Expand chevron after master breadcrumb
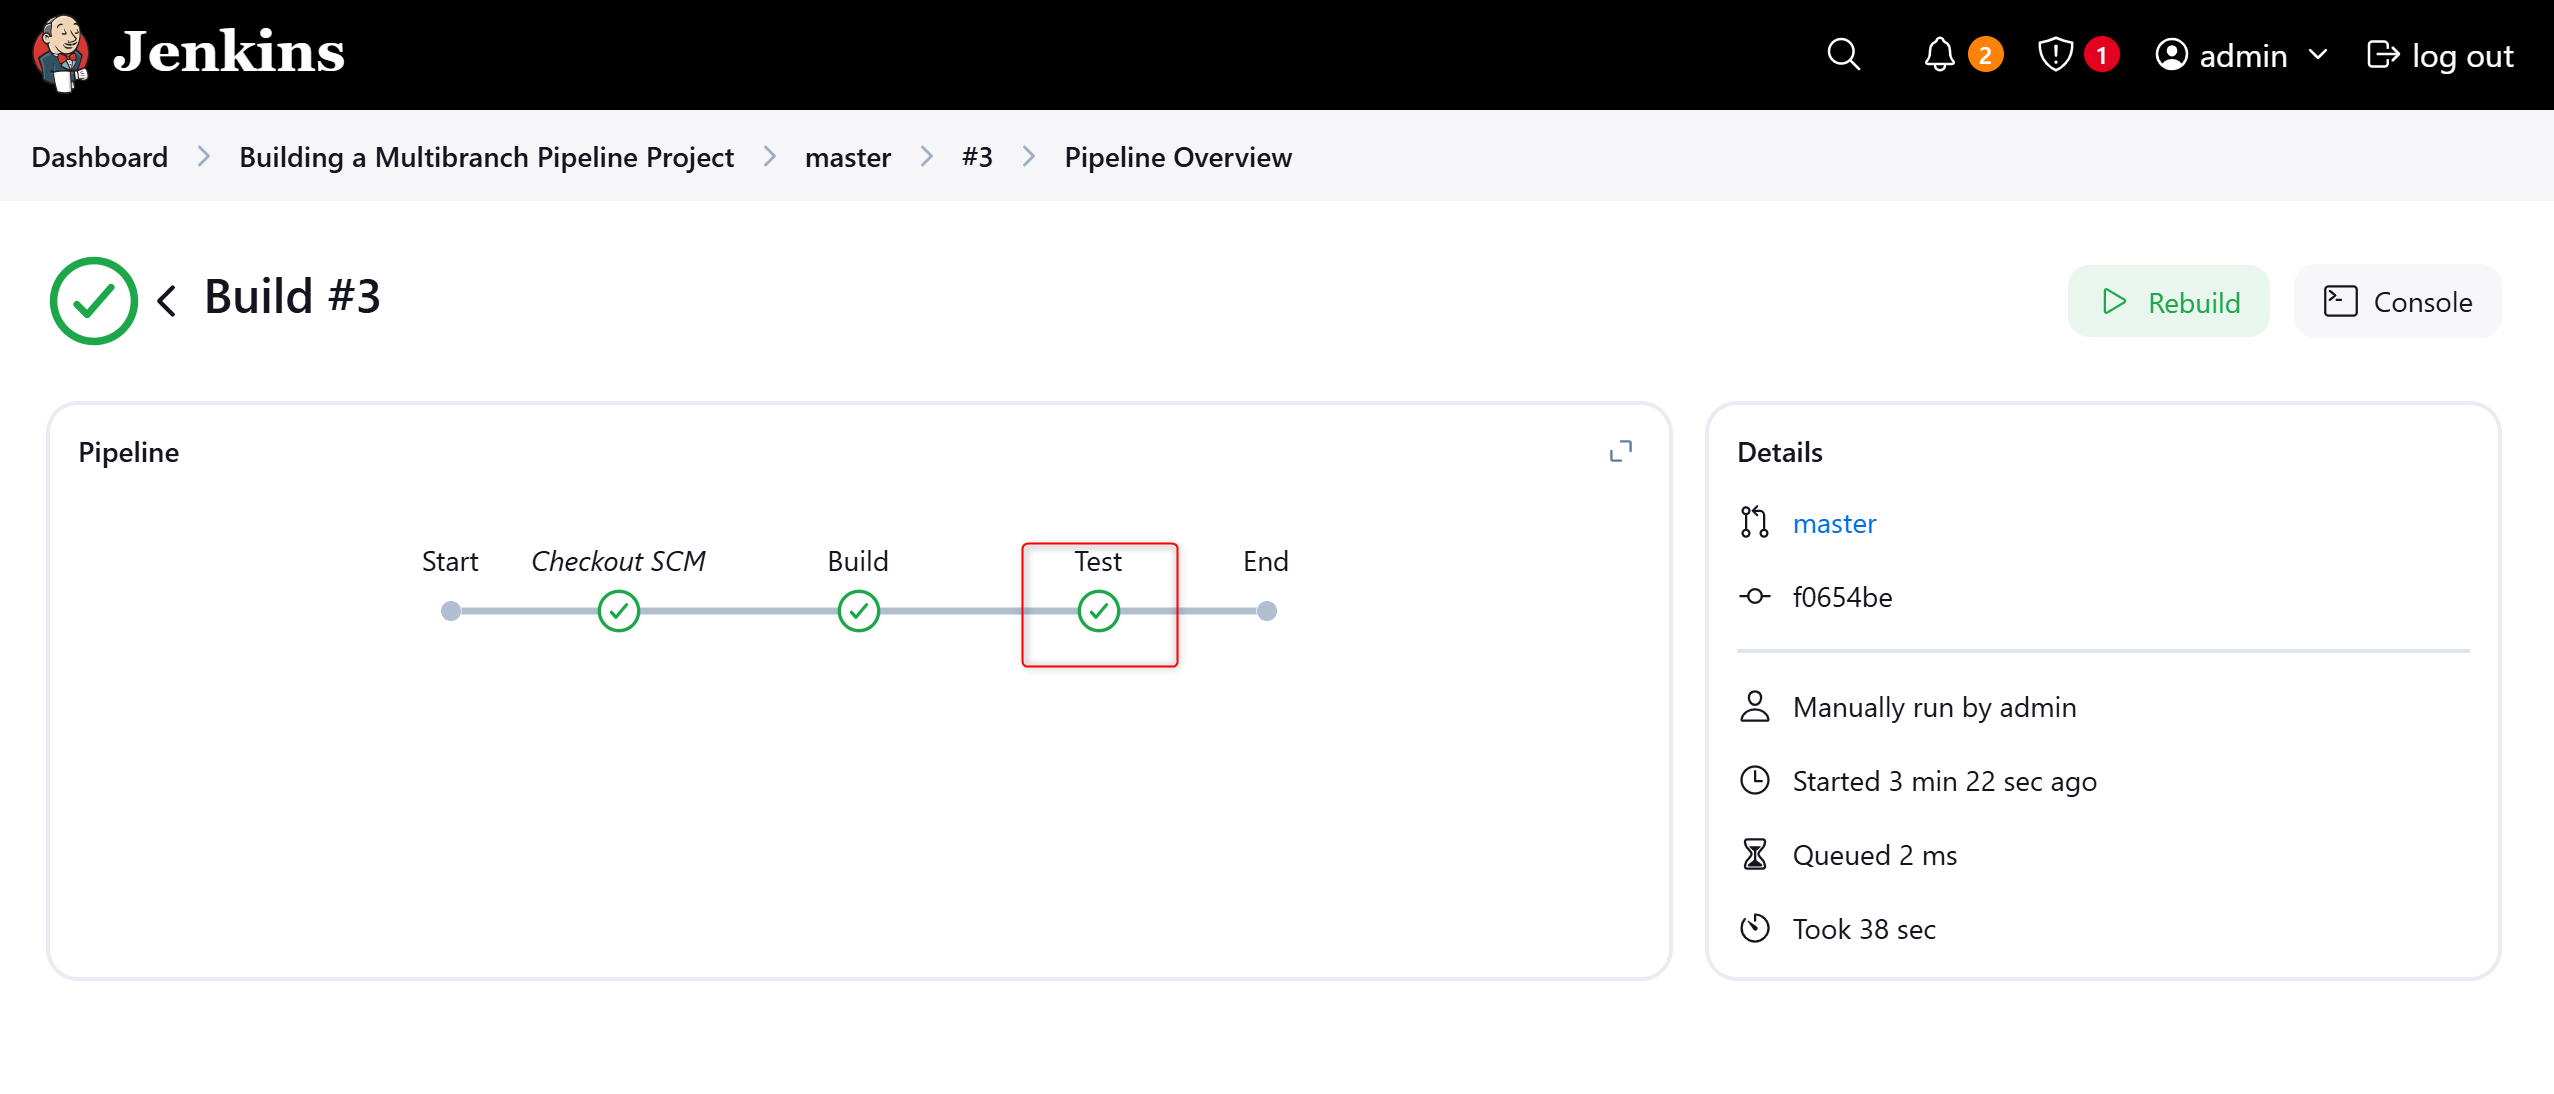Screen dimensions: 2554x1094 click(926, 157)
